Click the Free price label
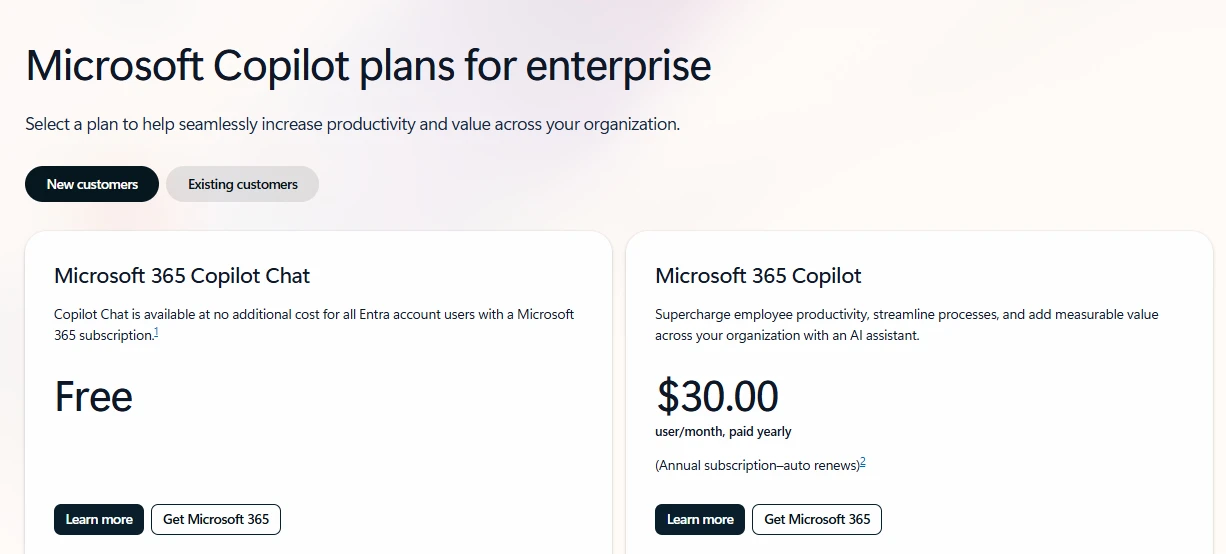1226x554 pixels. (x=93, y=397)
